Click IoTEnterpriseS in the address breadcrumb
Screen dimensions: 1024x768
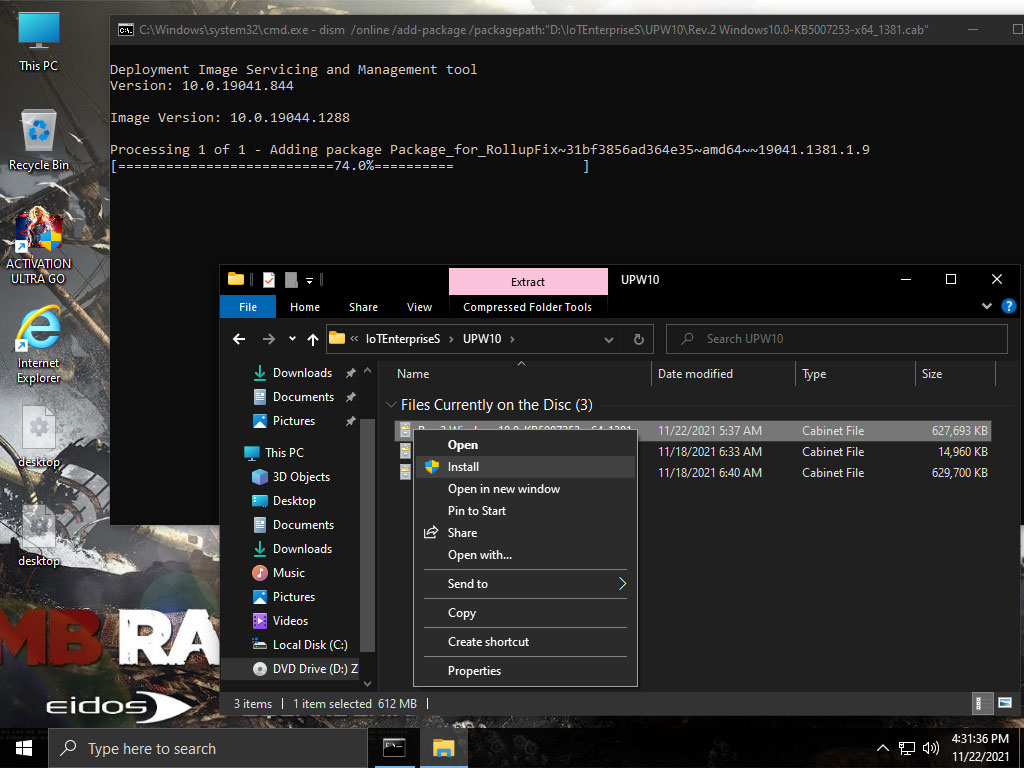coord(403,339)
